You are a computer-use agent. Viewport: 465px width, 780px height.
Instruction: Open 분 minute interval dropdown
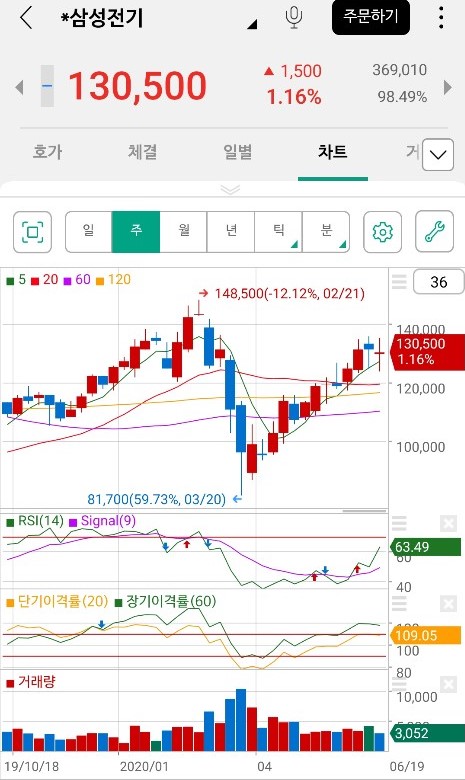326,231
